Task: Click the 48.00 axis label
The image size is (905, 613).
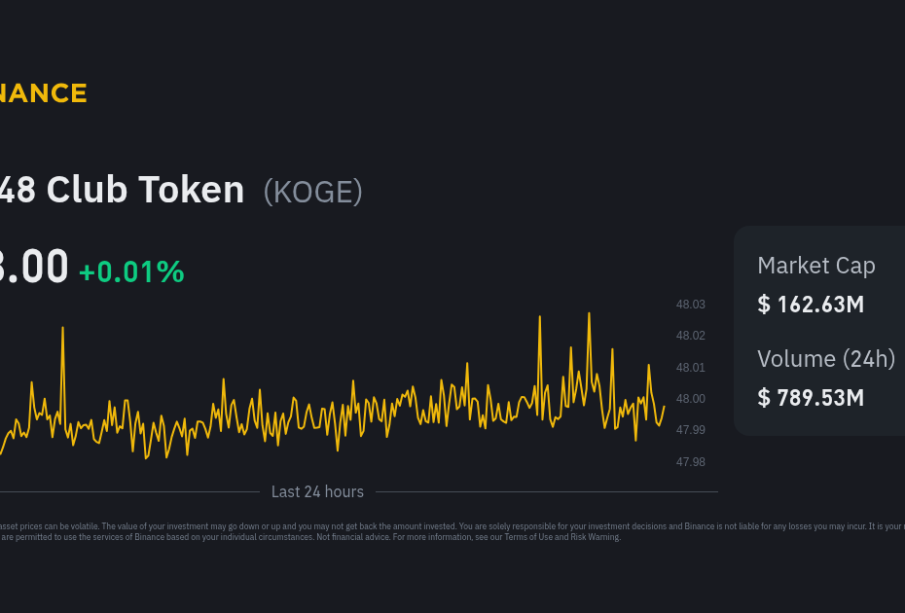Action: pyautogui.click(x=691, y=399)
